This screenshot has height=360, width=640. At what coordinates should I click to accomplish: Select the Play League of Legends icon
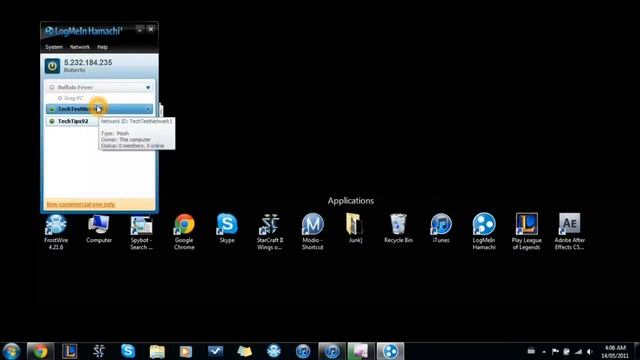[527, 232]
